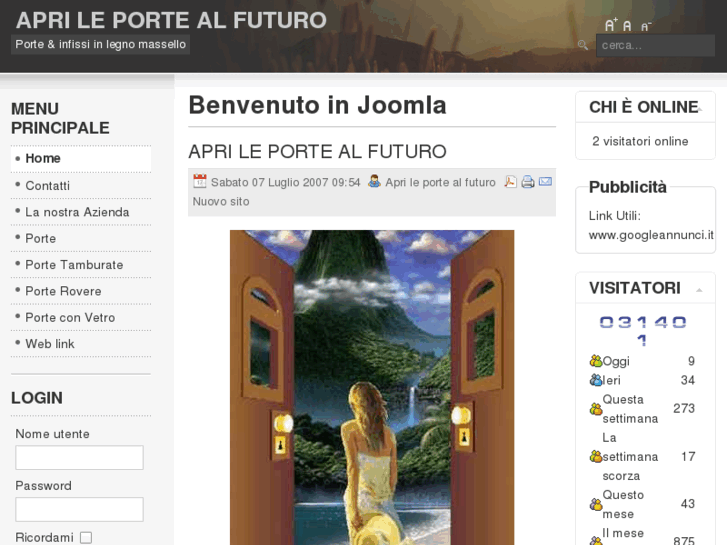The image size is (727, 545).
Task: Click the 'Nuovo sito' category text
Action: click(x=221, y=202)
